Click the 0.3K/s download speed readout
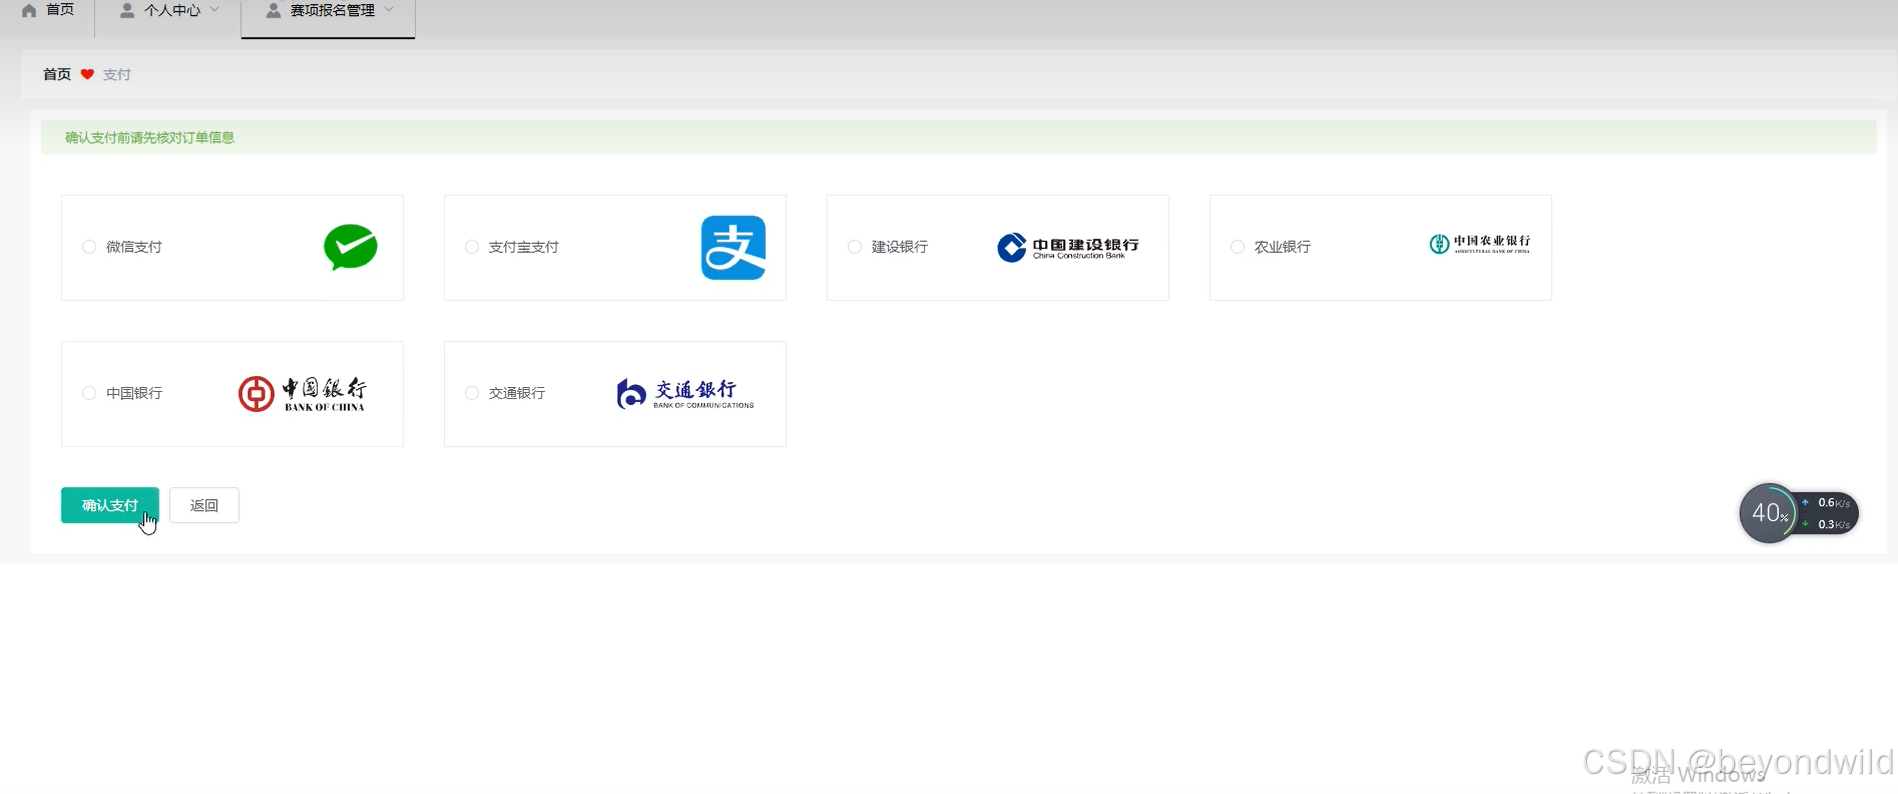 pos(1834,524)
